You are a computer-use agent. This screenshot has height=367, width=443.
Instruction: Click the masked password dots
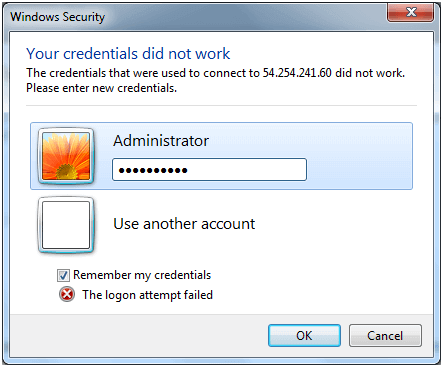[x=153, y=171]
